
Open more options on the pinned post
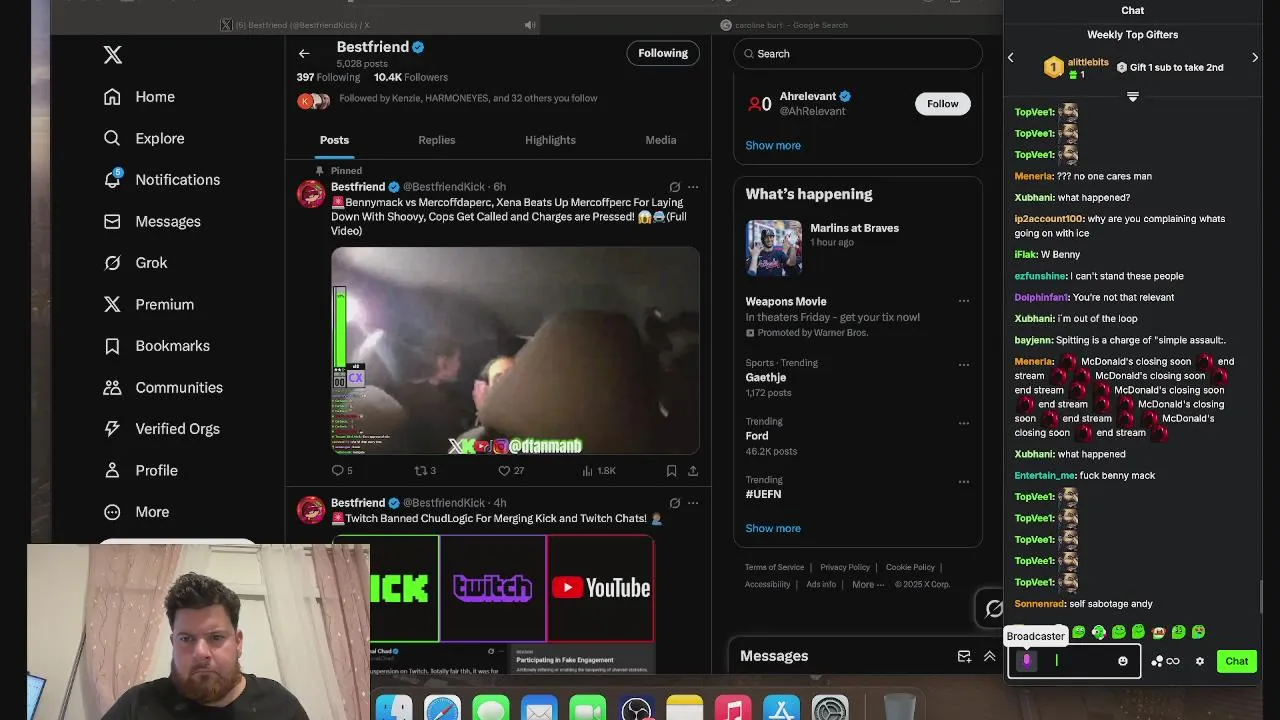click(693, 187)
